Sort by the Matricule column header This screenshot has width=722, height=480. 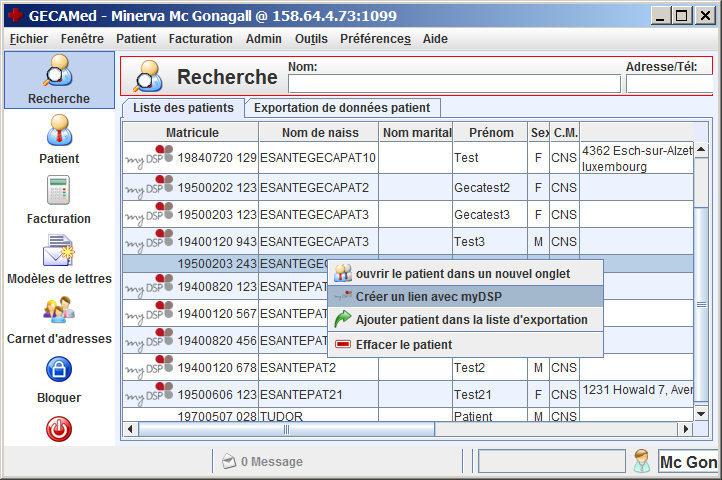click(192, 132)
